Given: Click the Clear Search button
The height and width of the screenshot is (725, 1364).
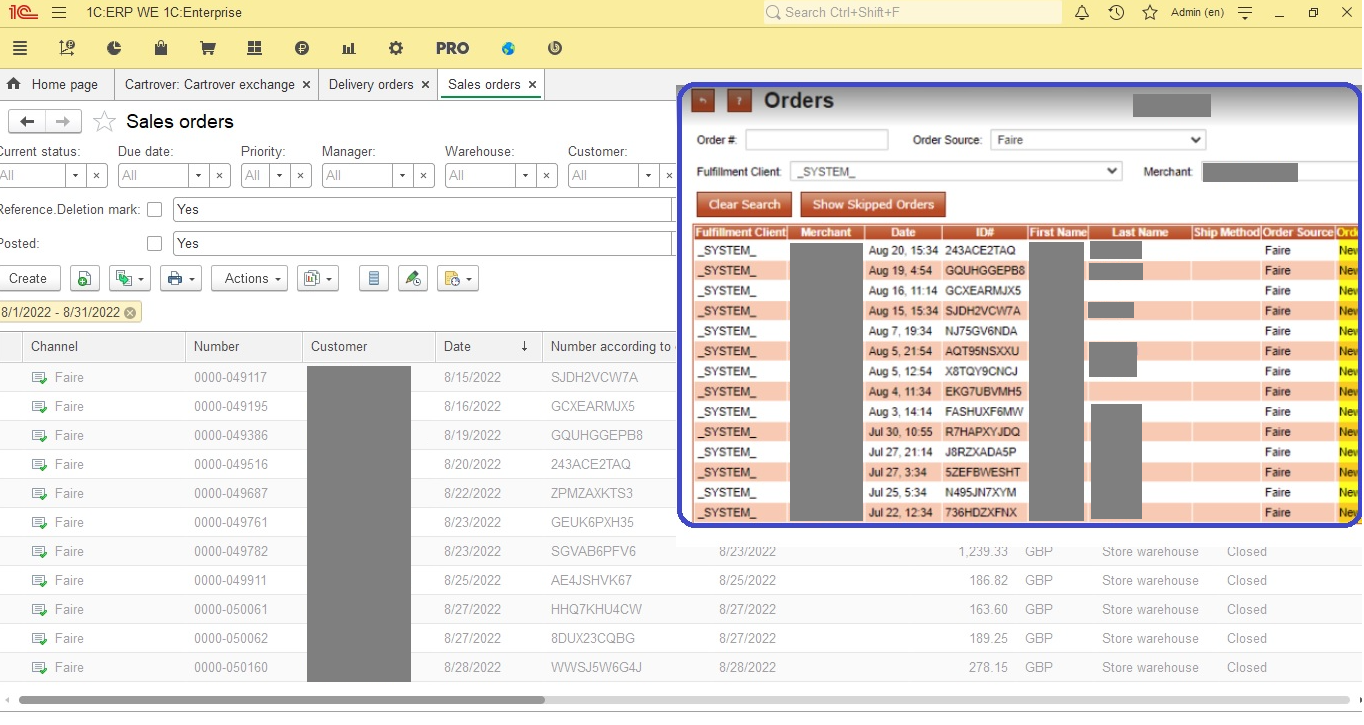Looking at the screenshot, I should pyautogui.click(x=744, y=204).
